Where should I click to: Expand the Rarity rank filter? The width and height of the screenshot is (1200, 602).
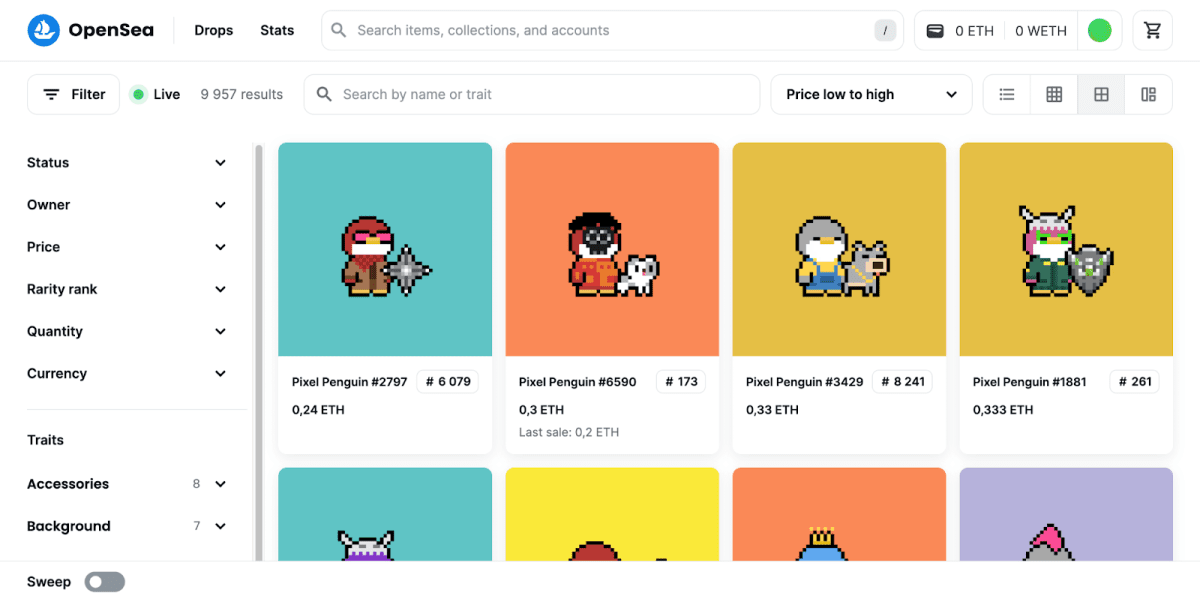127,289
